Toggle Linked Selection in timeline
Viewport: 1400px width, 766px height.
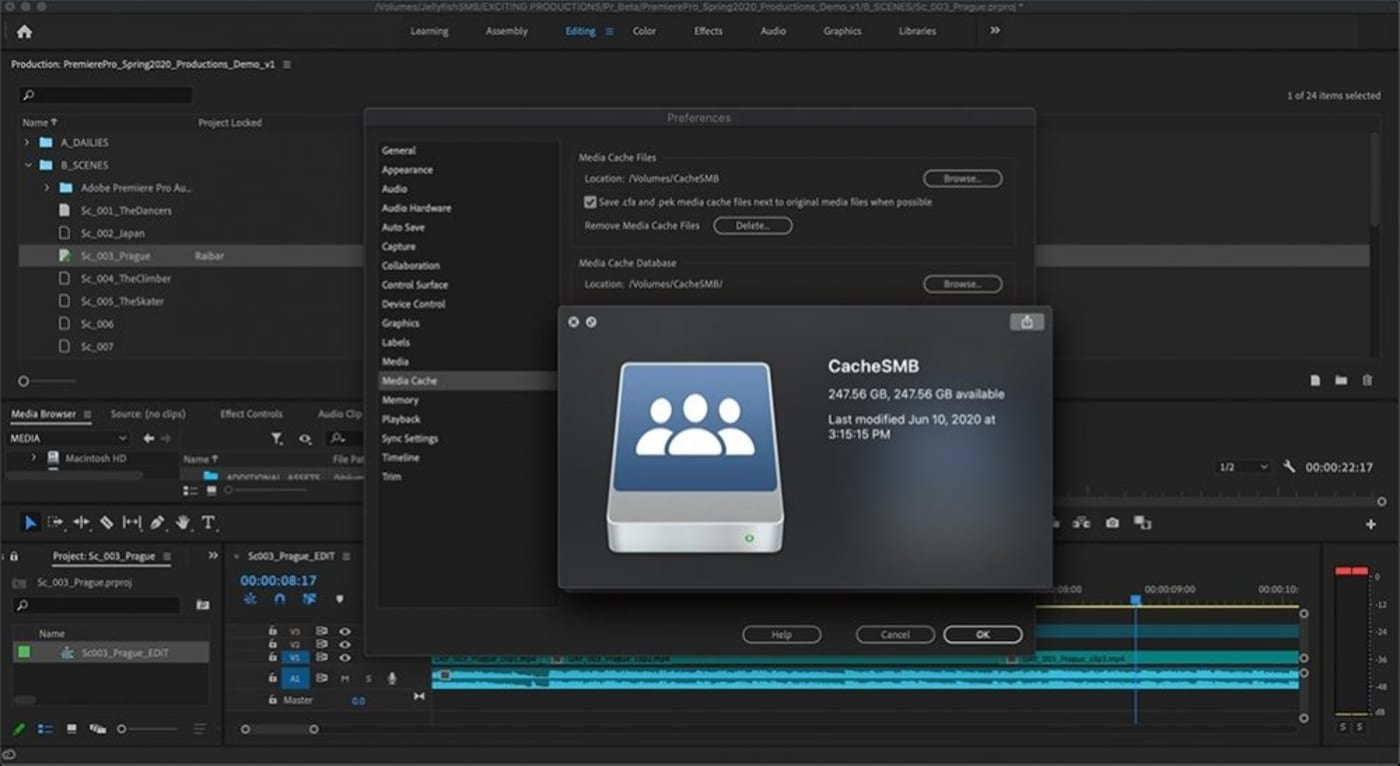[309, 599]
